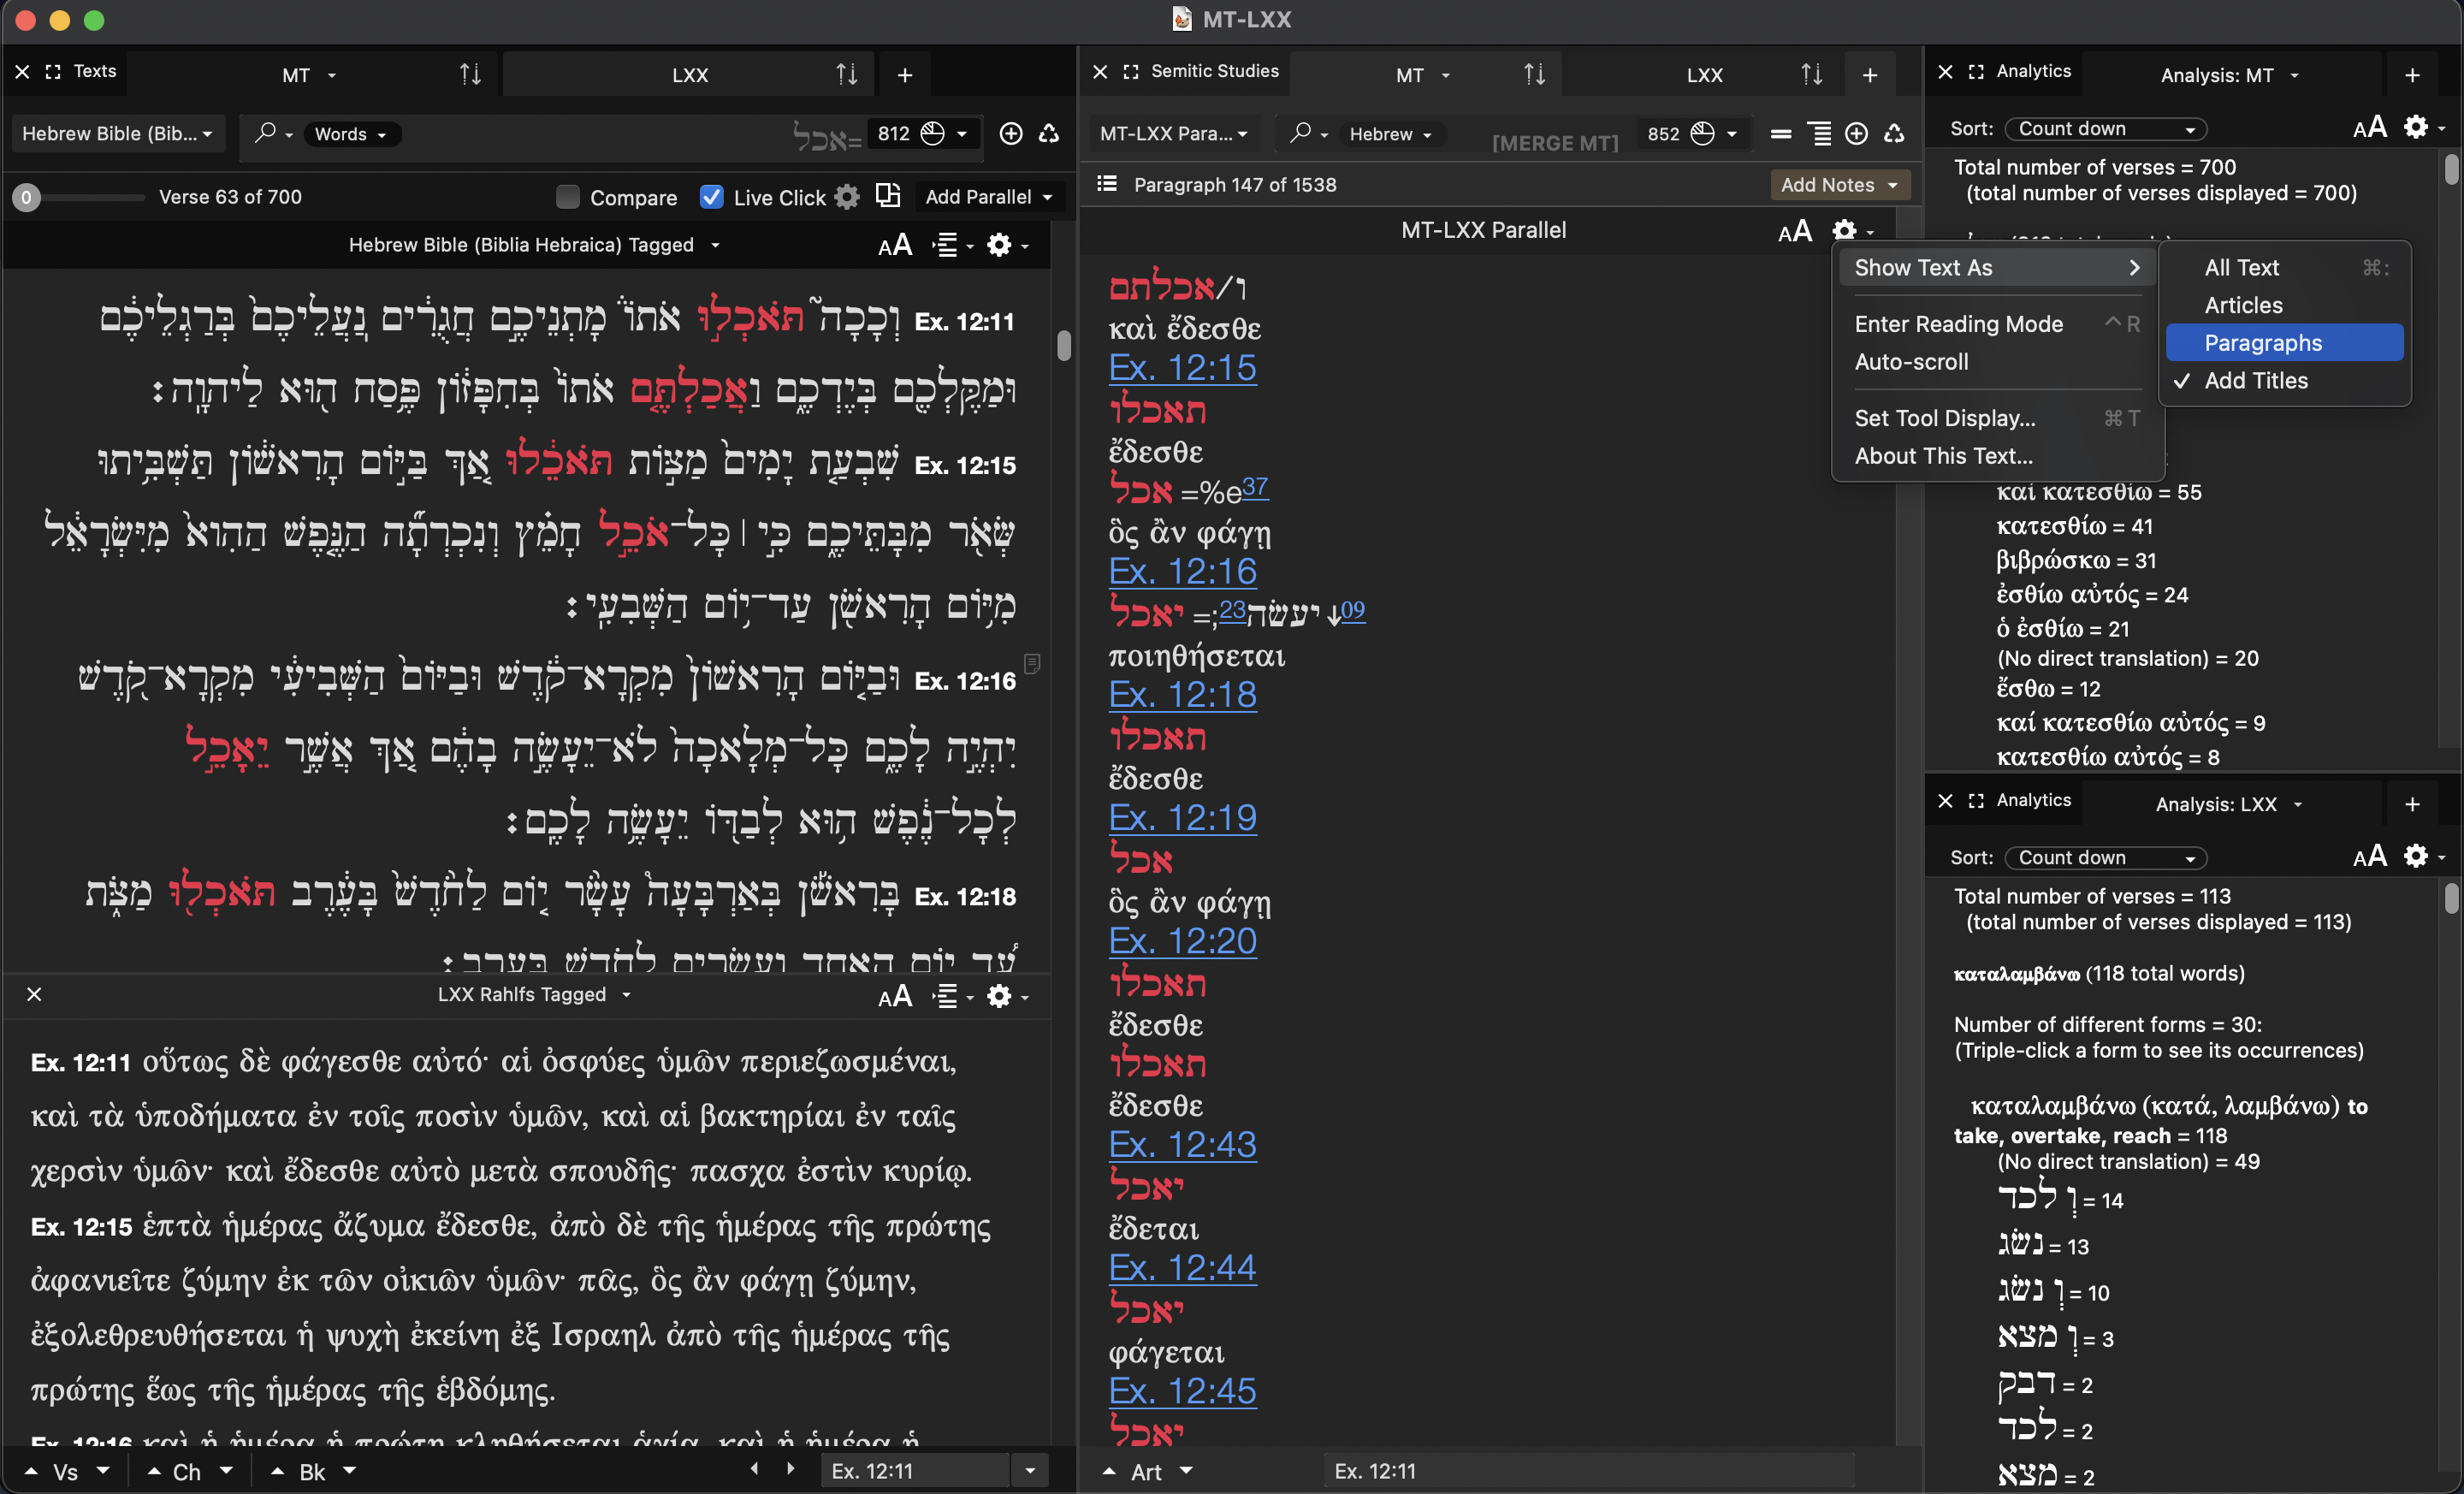
Task: Toggle the Add Titles menu option
Action: click(2256, 381)
